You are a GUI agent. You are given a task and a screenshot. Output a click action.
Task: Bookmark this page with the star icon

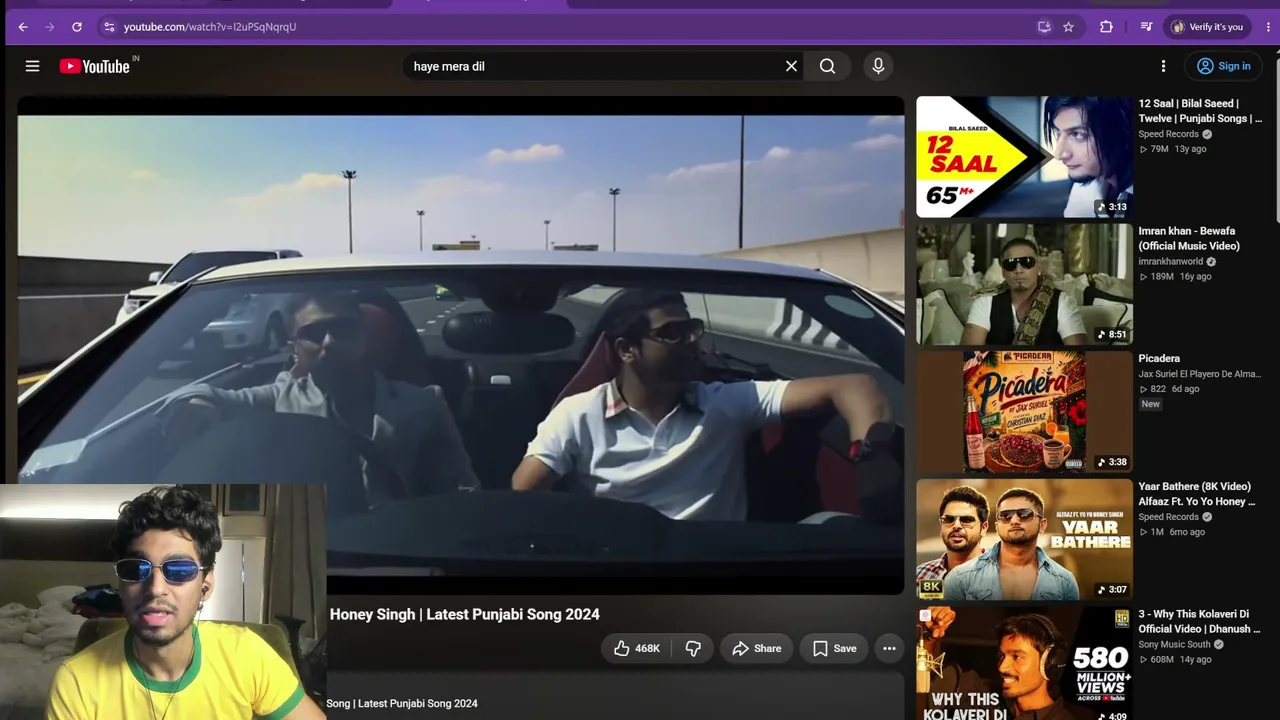point(1068,27)
